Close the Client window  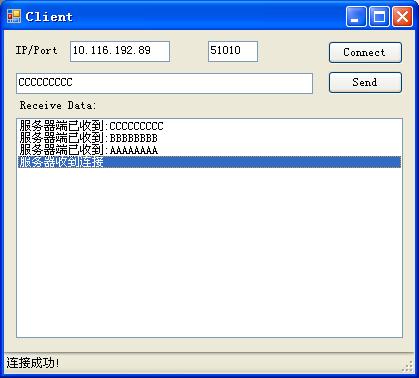click(402, 16)
